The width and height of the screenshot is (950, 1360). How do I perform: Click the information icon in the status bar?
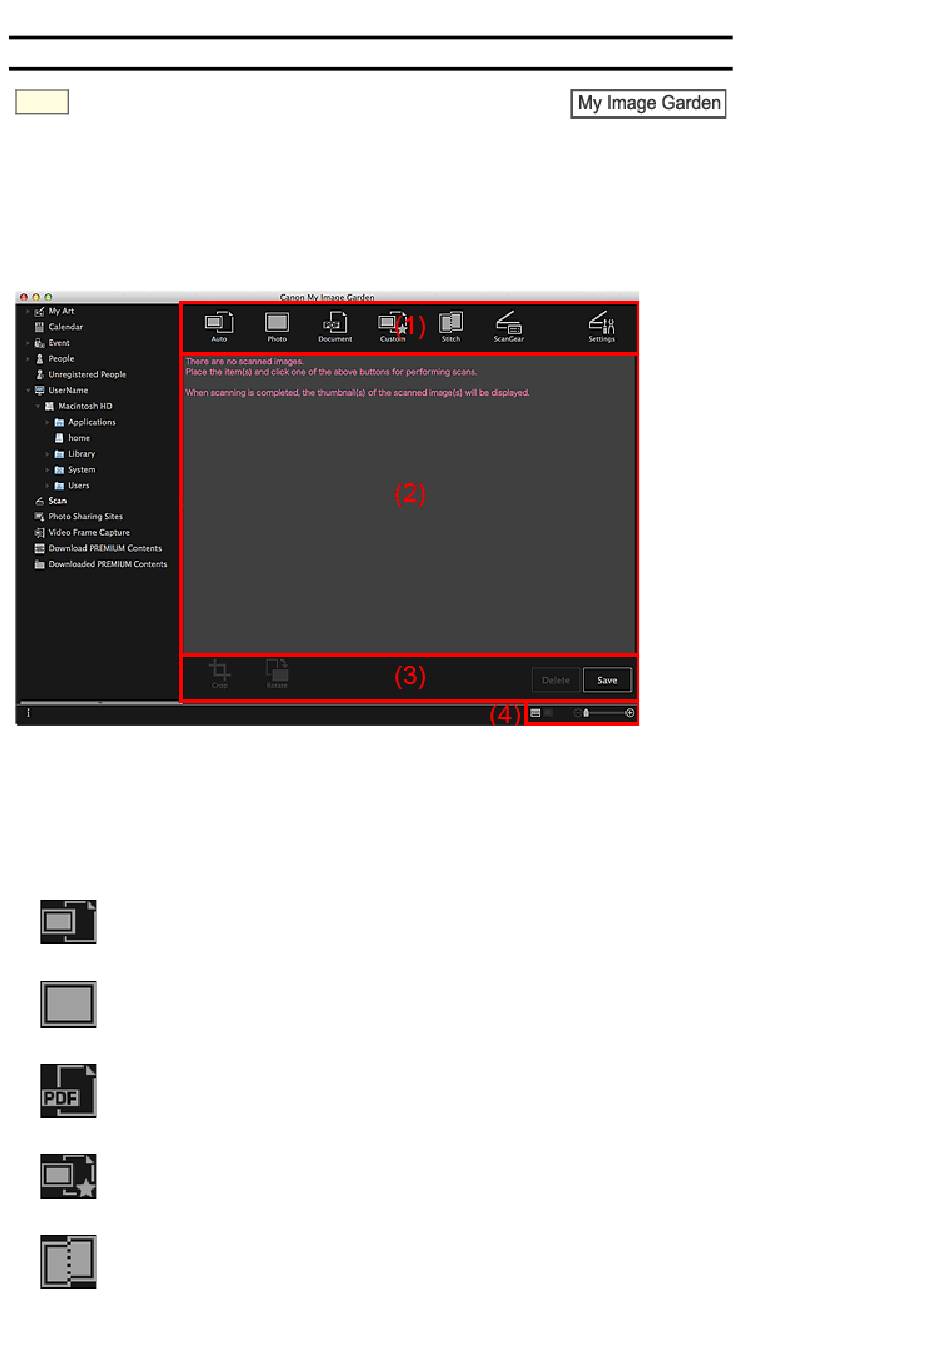pos(28,713)
